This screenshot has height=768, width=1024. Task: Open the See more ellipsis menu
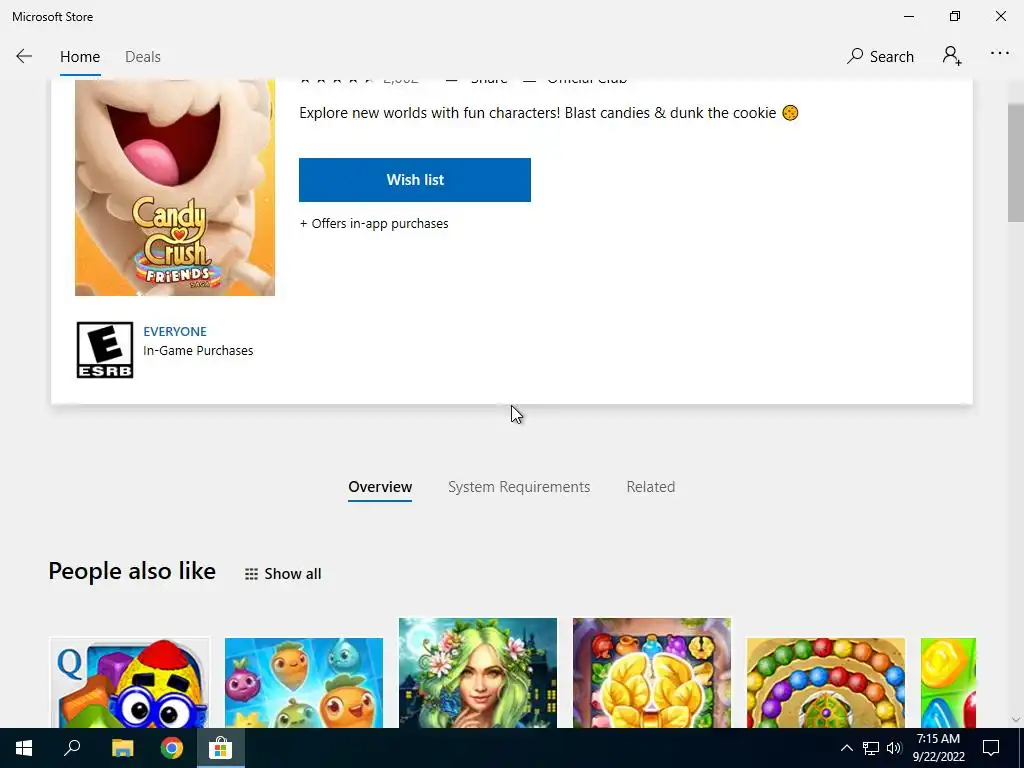coord(999,54)
